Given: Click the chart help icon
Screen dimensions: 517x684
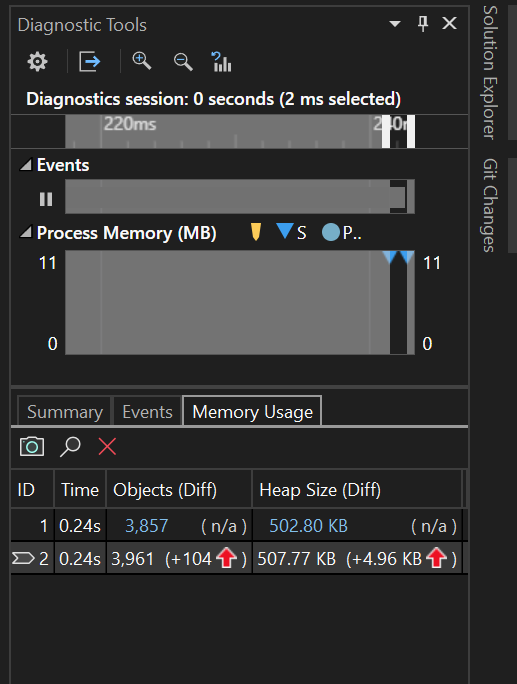Looking at the screenshot, I should [x=221, y=62].
